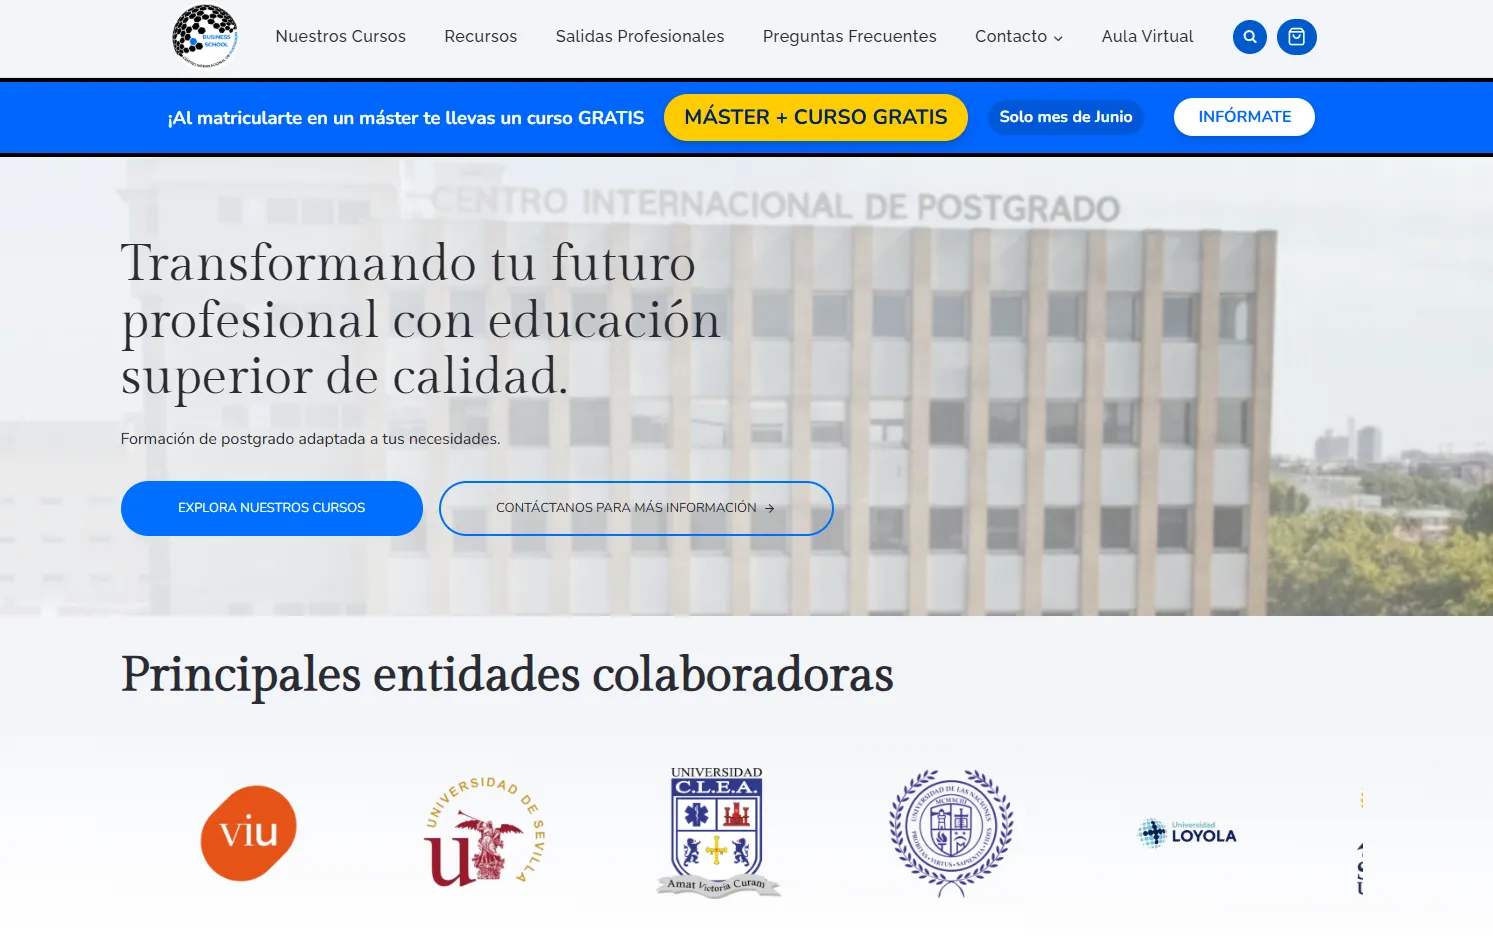Click the Universidad Loyola logo
This screenshot has height=936, width=1493.
pyautogui.click(x=1187, y=833)
